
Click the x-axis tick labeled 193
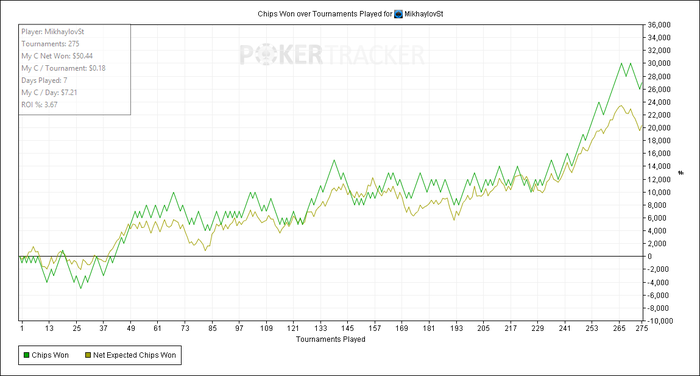[456, 328]
